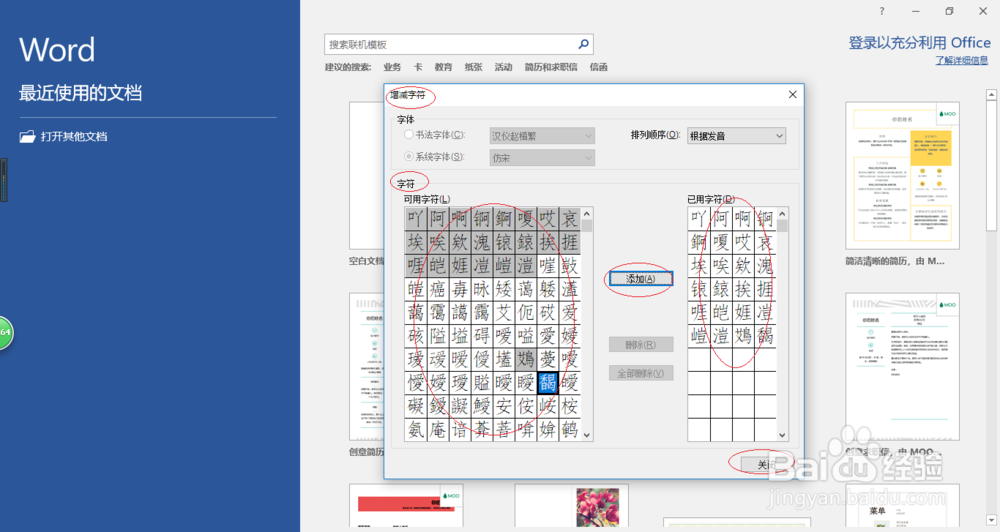Open the 仿宋 system font dropdown

(x=542, y=158)
